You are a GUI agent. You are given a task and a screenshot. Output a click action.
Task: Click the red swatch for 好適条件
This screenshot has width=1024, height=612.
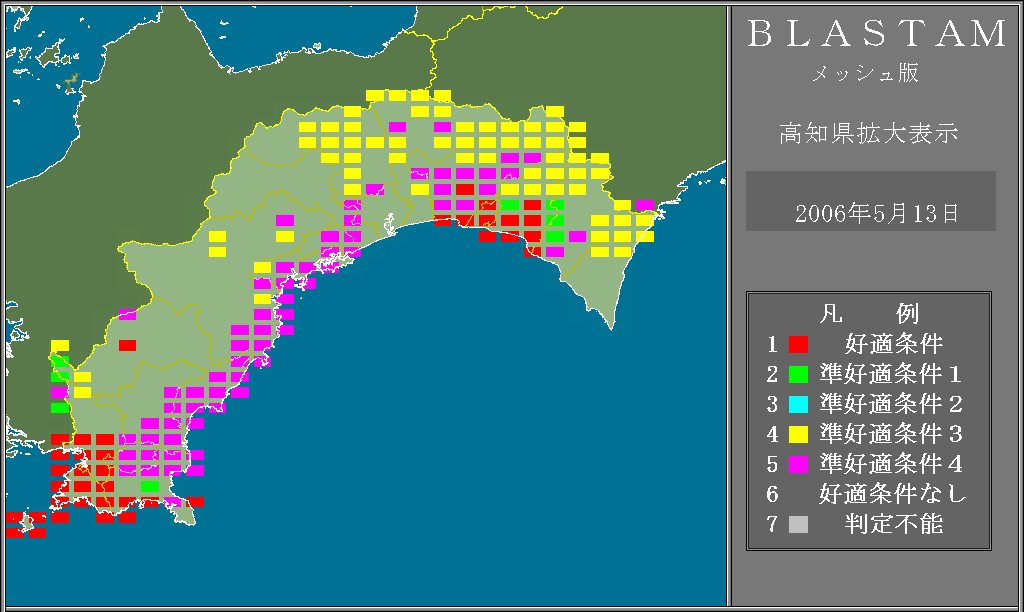tap(798, 344)
